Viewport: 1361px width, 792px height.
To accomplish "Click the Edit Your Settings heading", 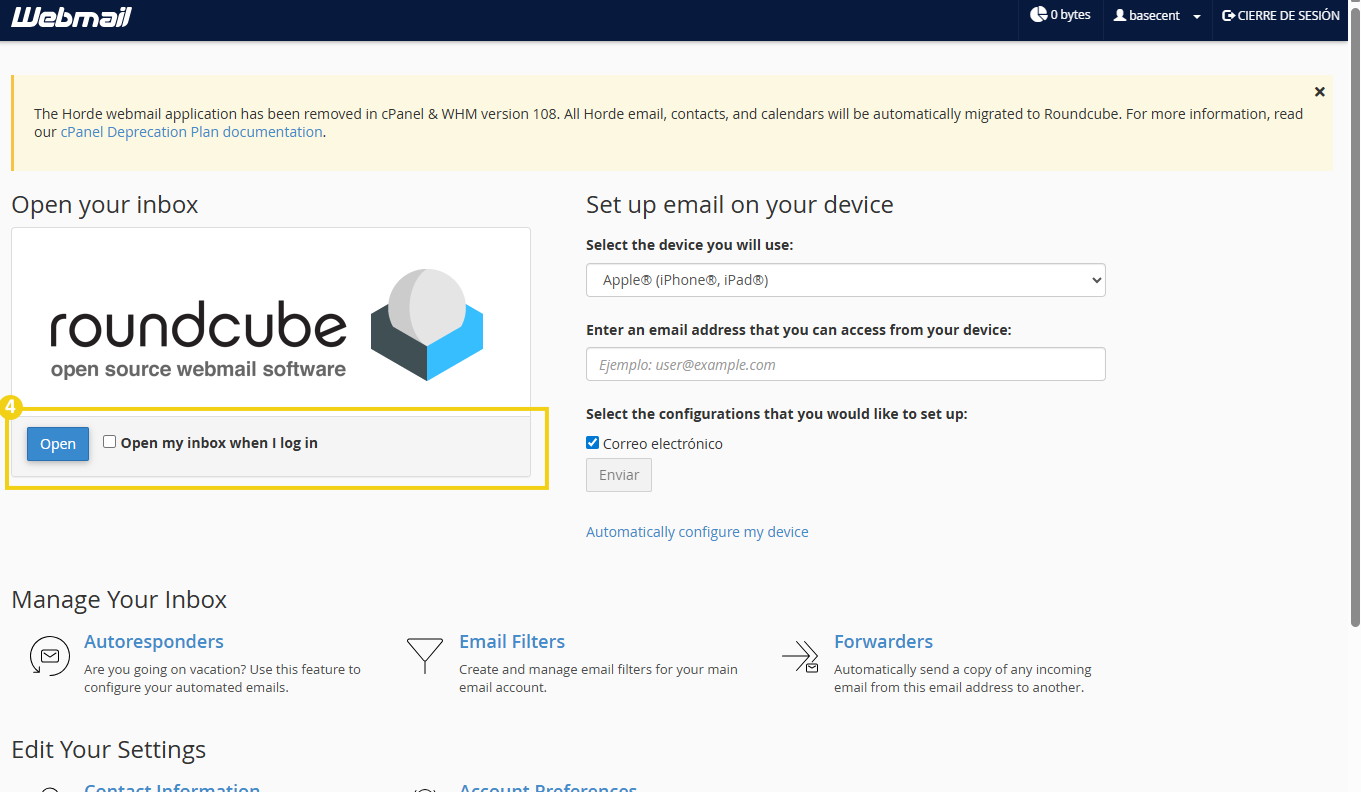I will point(109,750).
